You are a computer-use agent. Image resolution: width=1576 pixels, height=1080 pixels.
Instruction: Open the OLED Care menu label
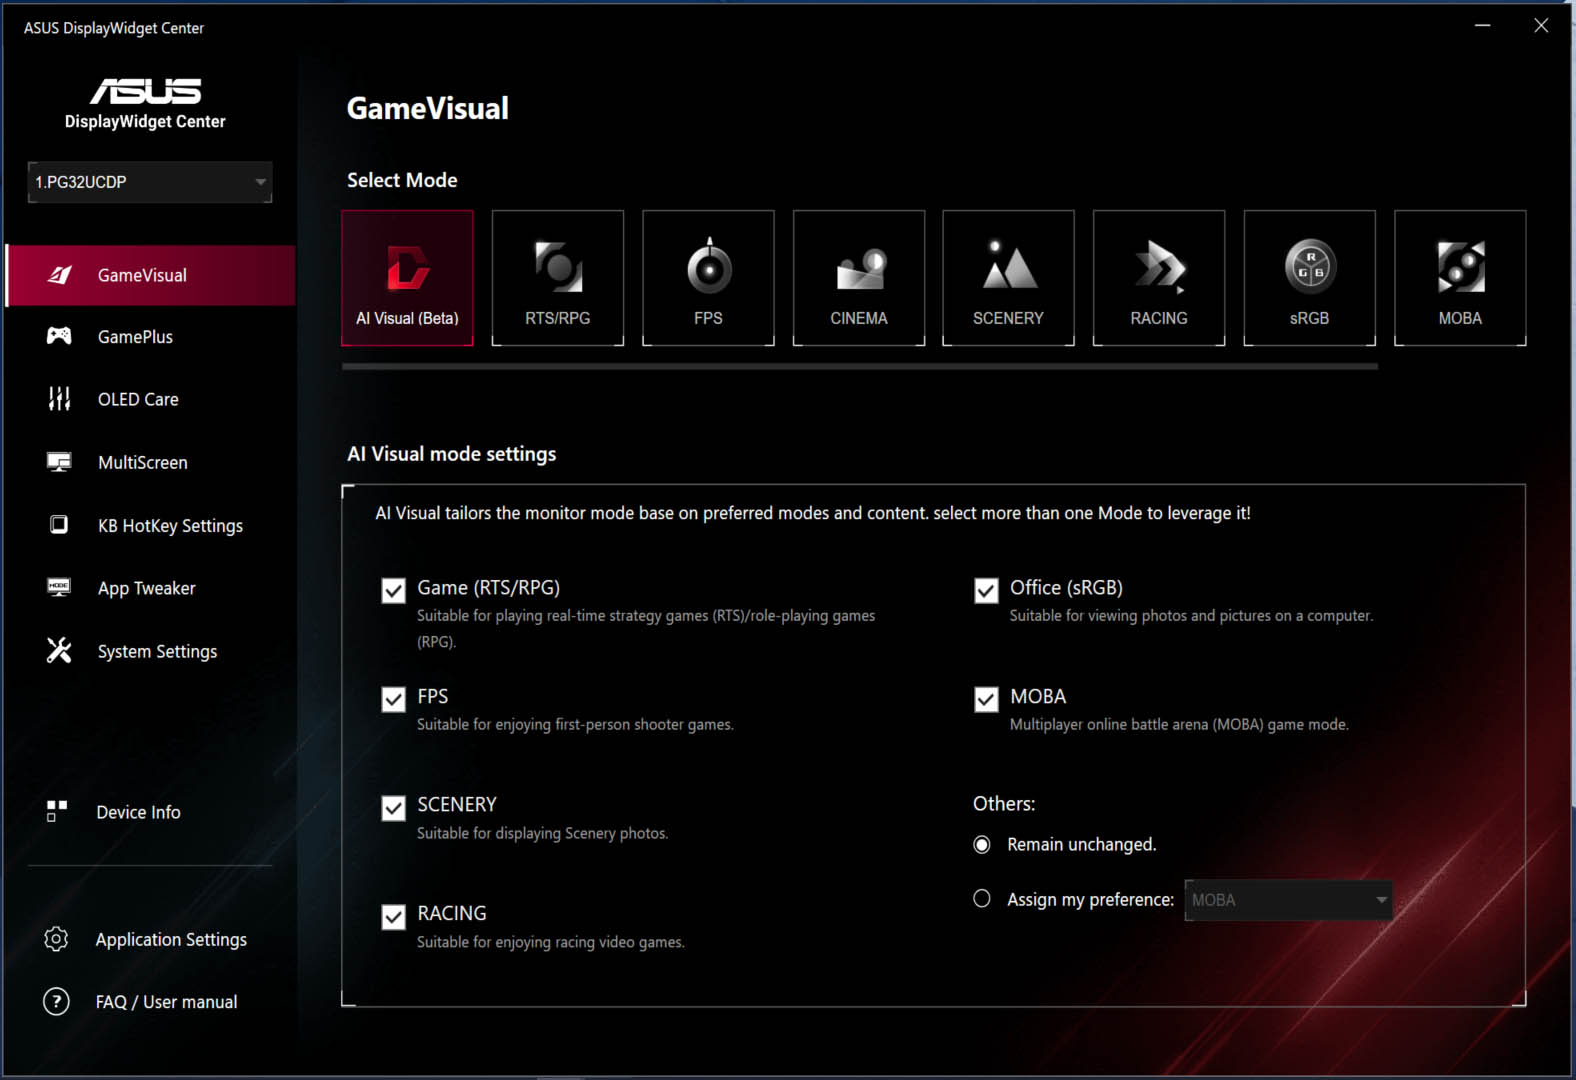pyautogui.click(x=138, y=399)
